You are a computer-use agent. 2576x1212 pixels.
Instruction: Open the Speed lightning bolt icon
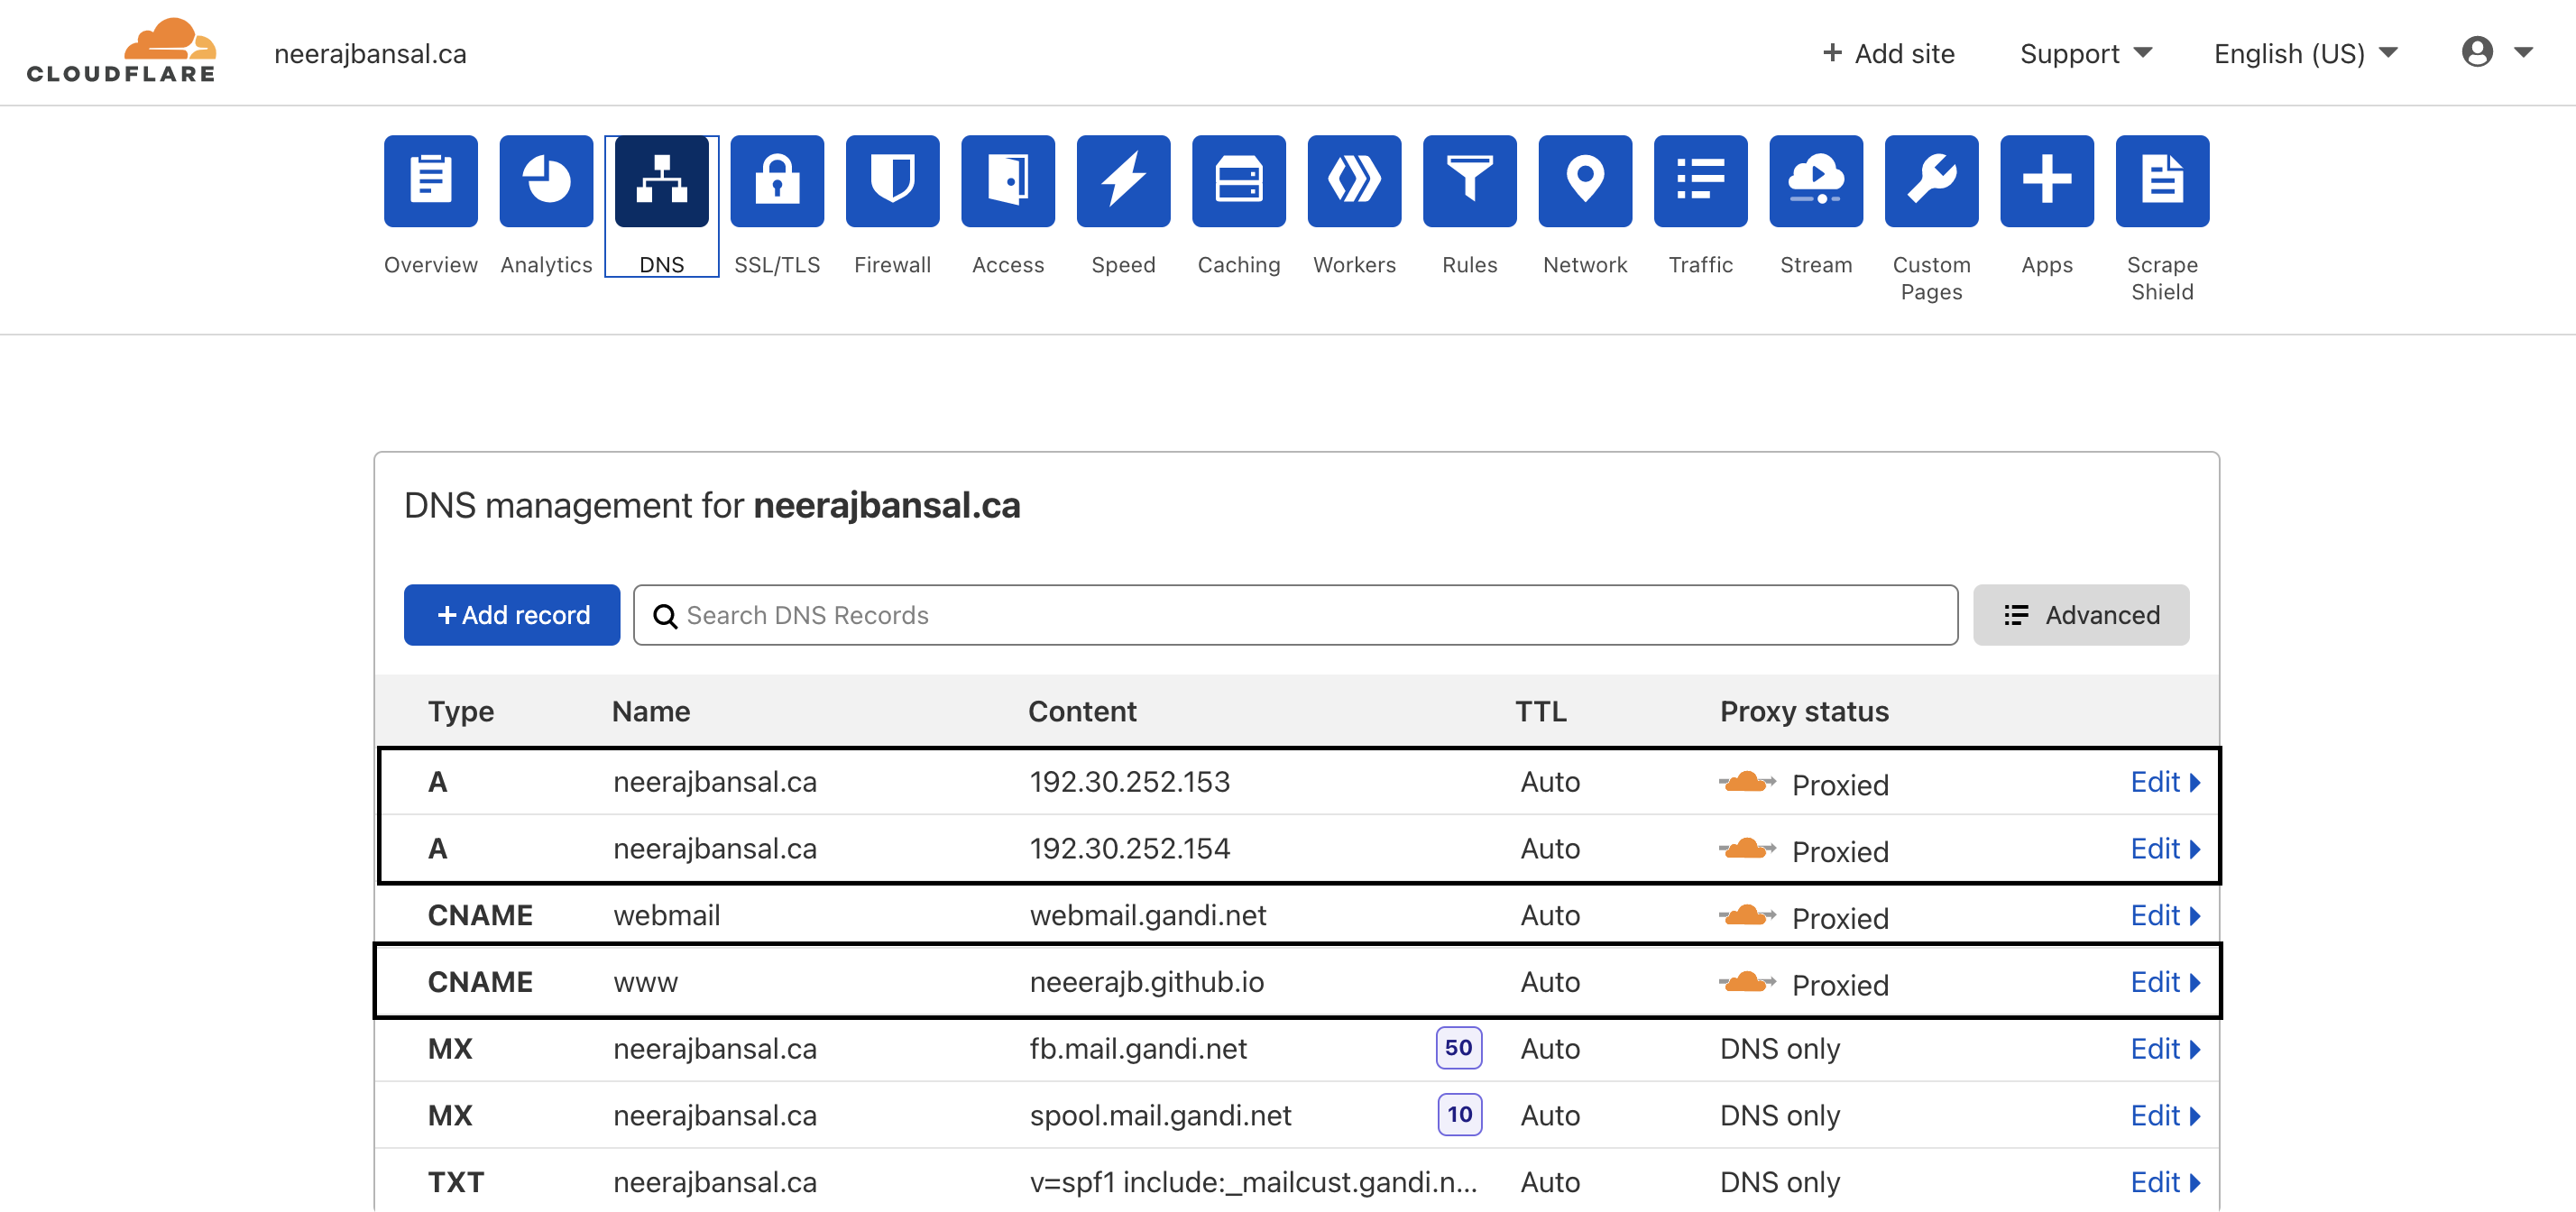point(1123,181)
